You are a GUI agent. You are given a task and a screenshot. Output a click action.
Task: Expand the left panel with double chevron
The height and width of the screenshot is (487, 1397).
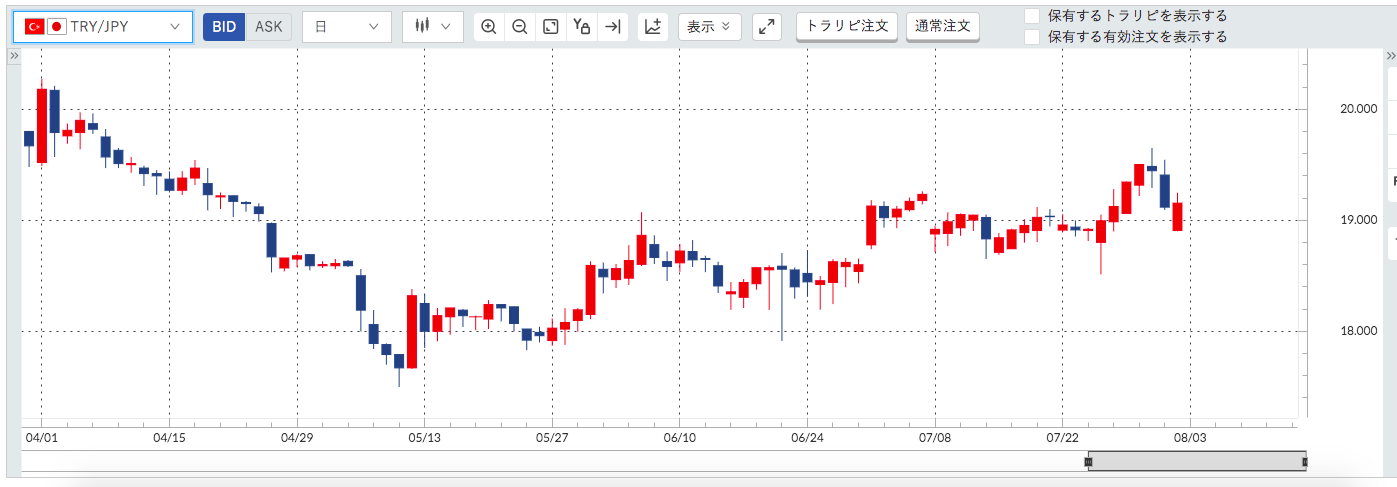click(x=14, y=58)
